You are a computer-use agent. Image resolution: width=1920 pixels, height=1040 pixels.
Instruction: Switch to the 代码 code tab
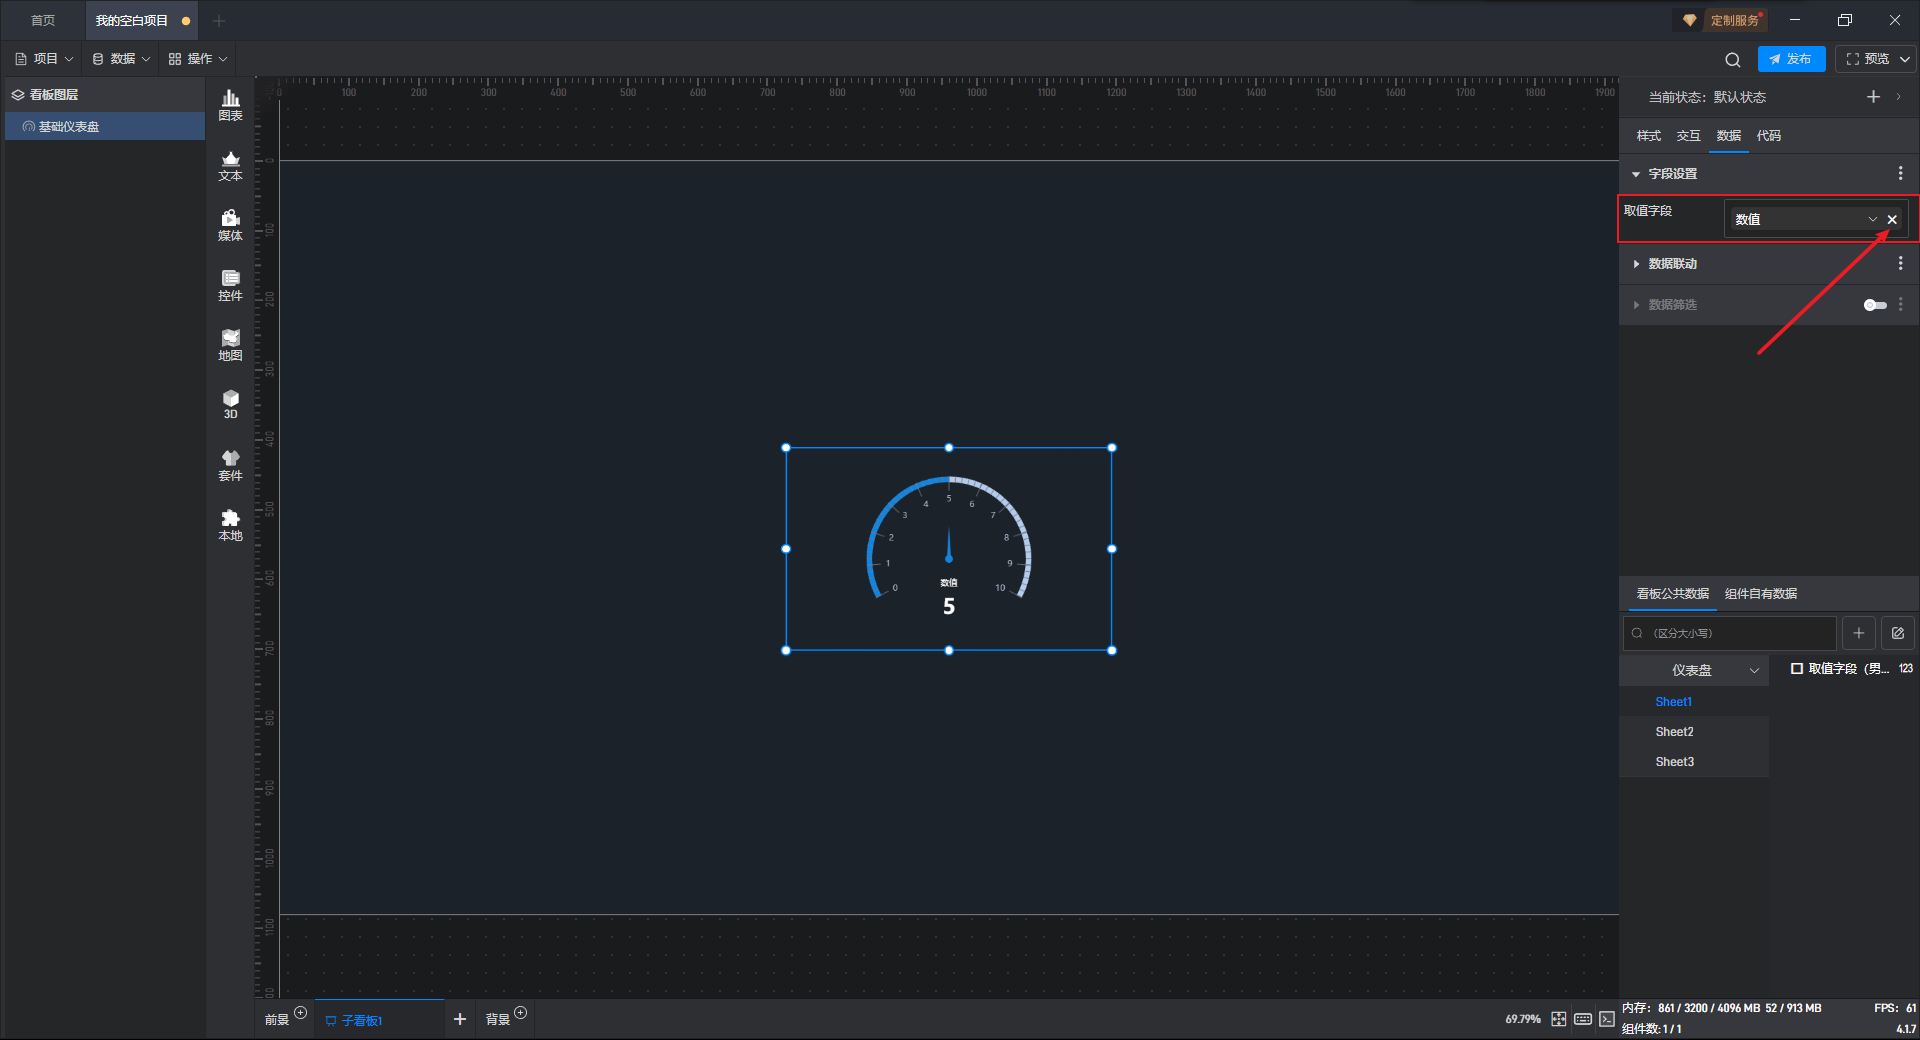(1768, 136)
